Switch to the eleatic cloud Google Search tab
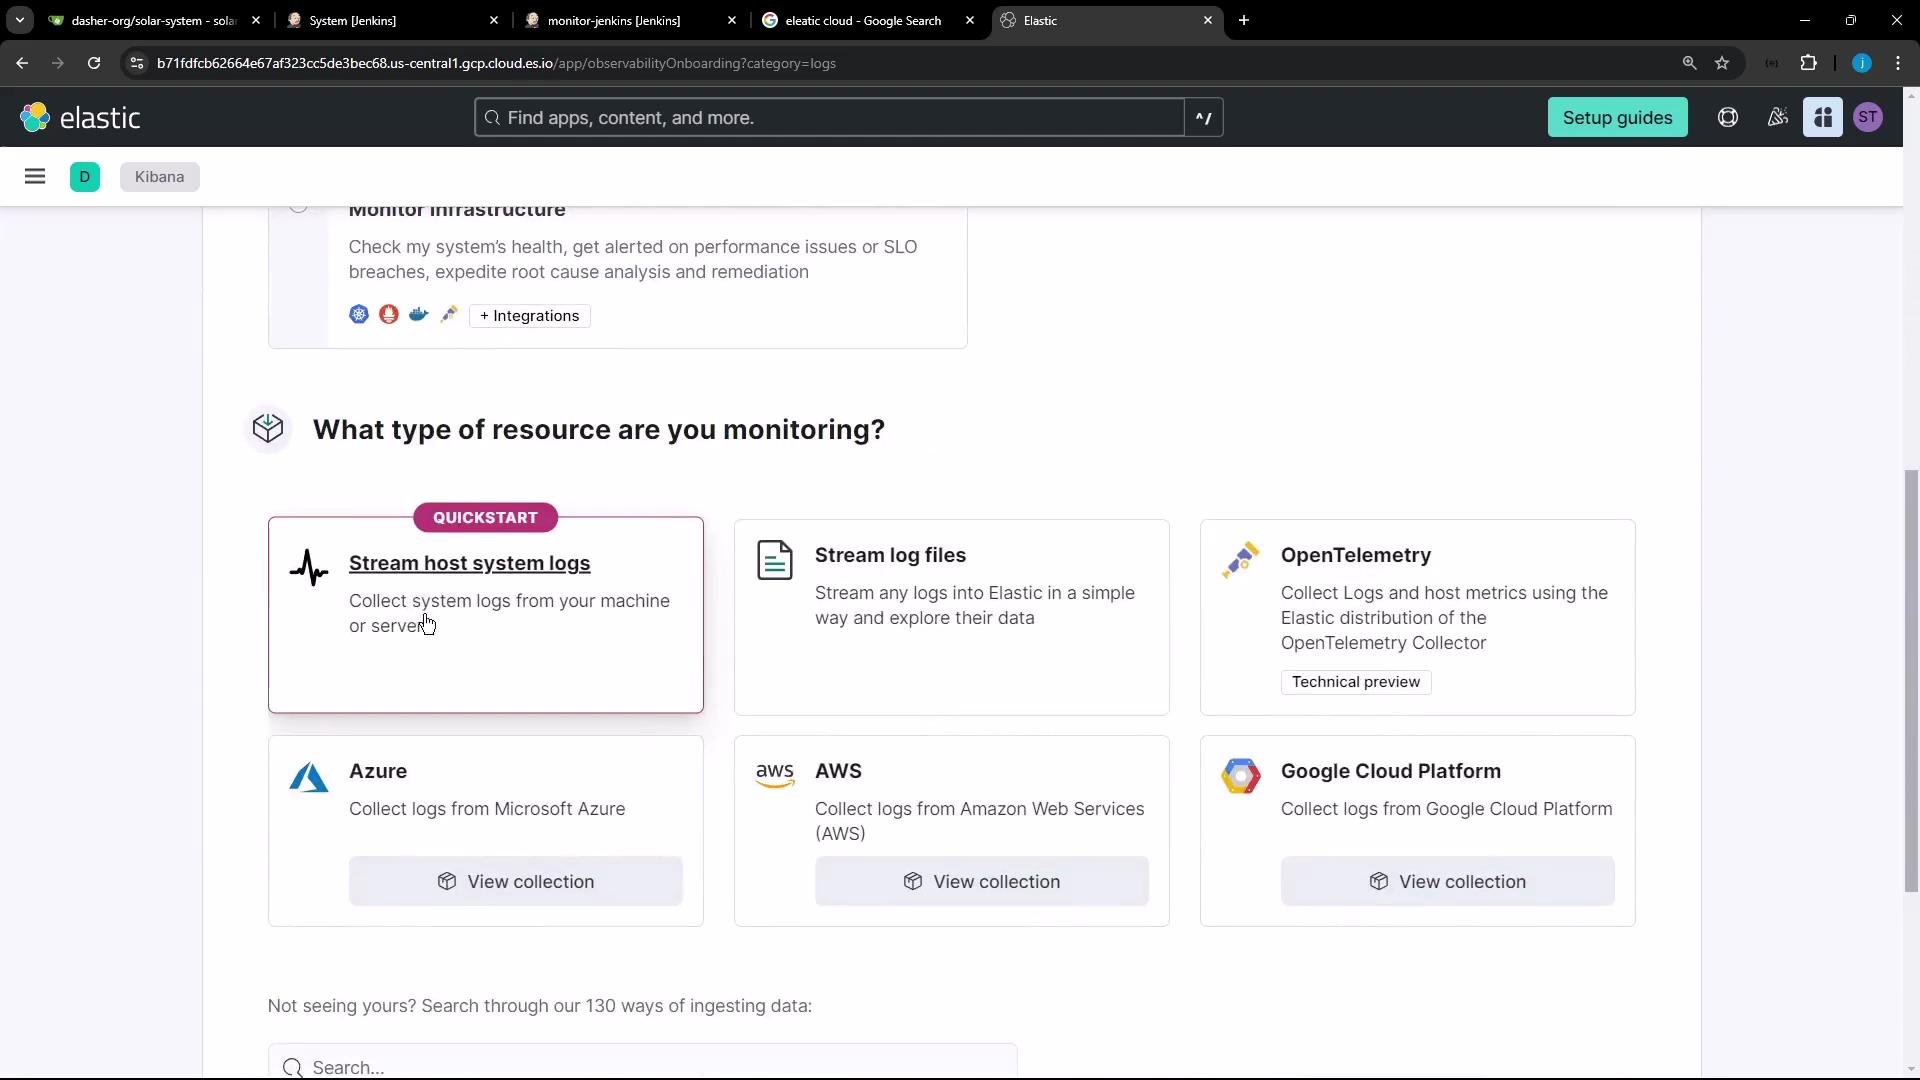The image size is (1920, 1080). click(866, 20)
